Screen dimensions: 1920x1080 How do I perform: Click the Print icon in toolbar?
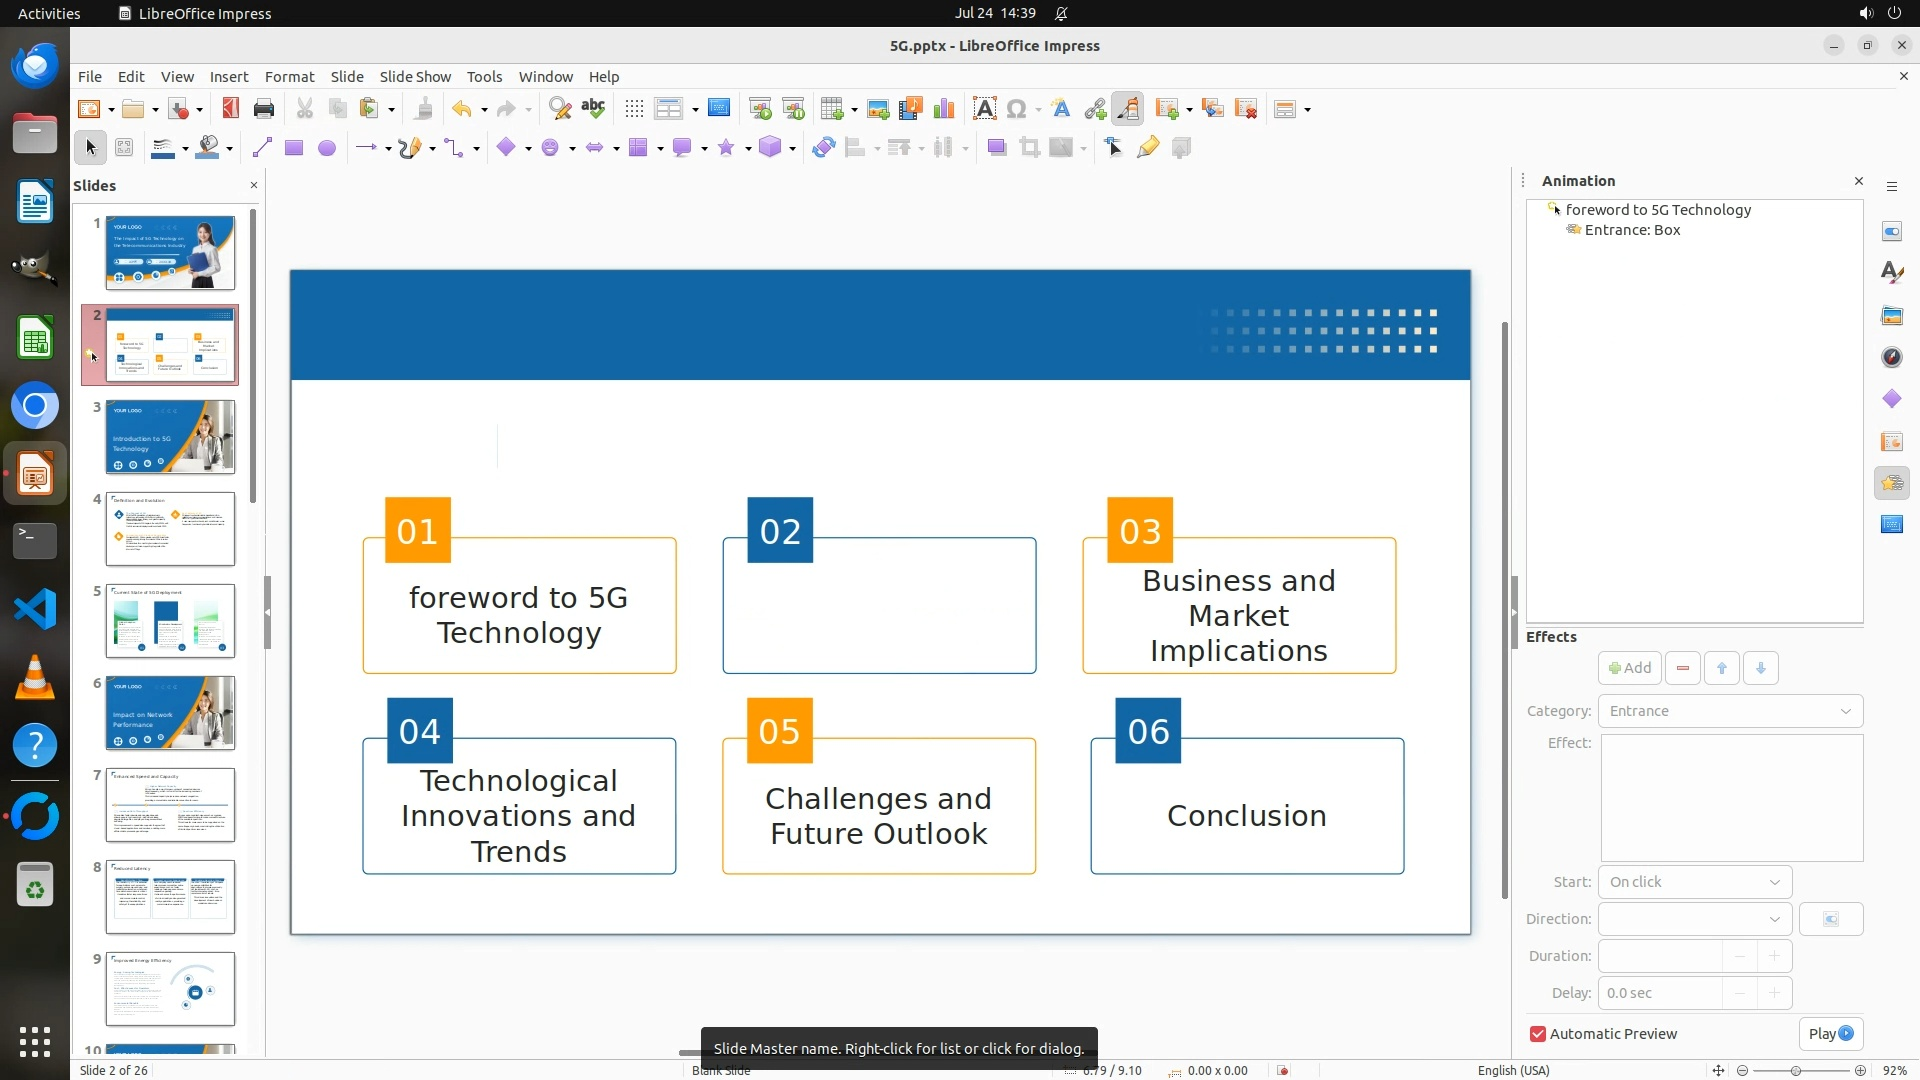coord(264,109)
